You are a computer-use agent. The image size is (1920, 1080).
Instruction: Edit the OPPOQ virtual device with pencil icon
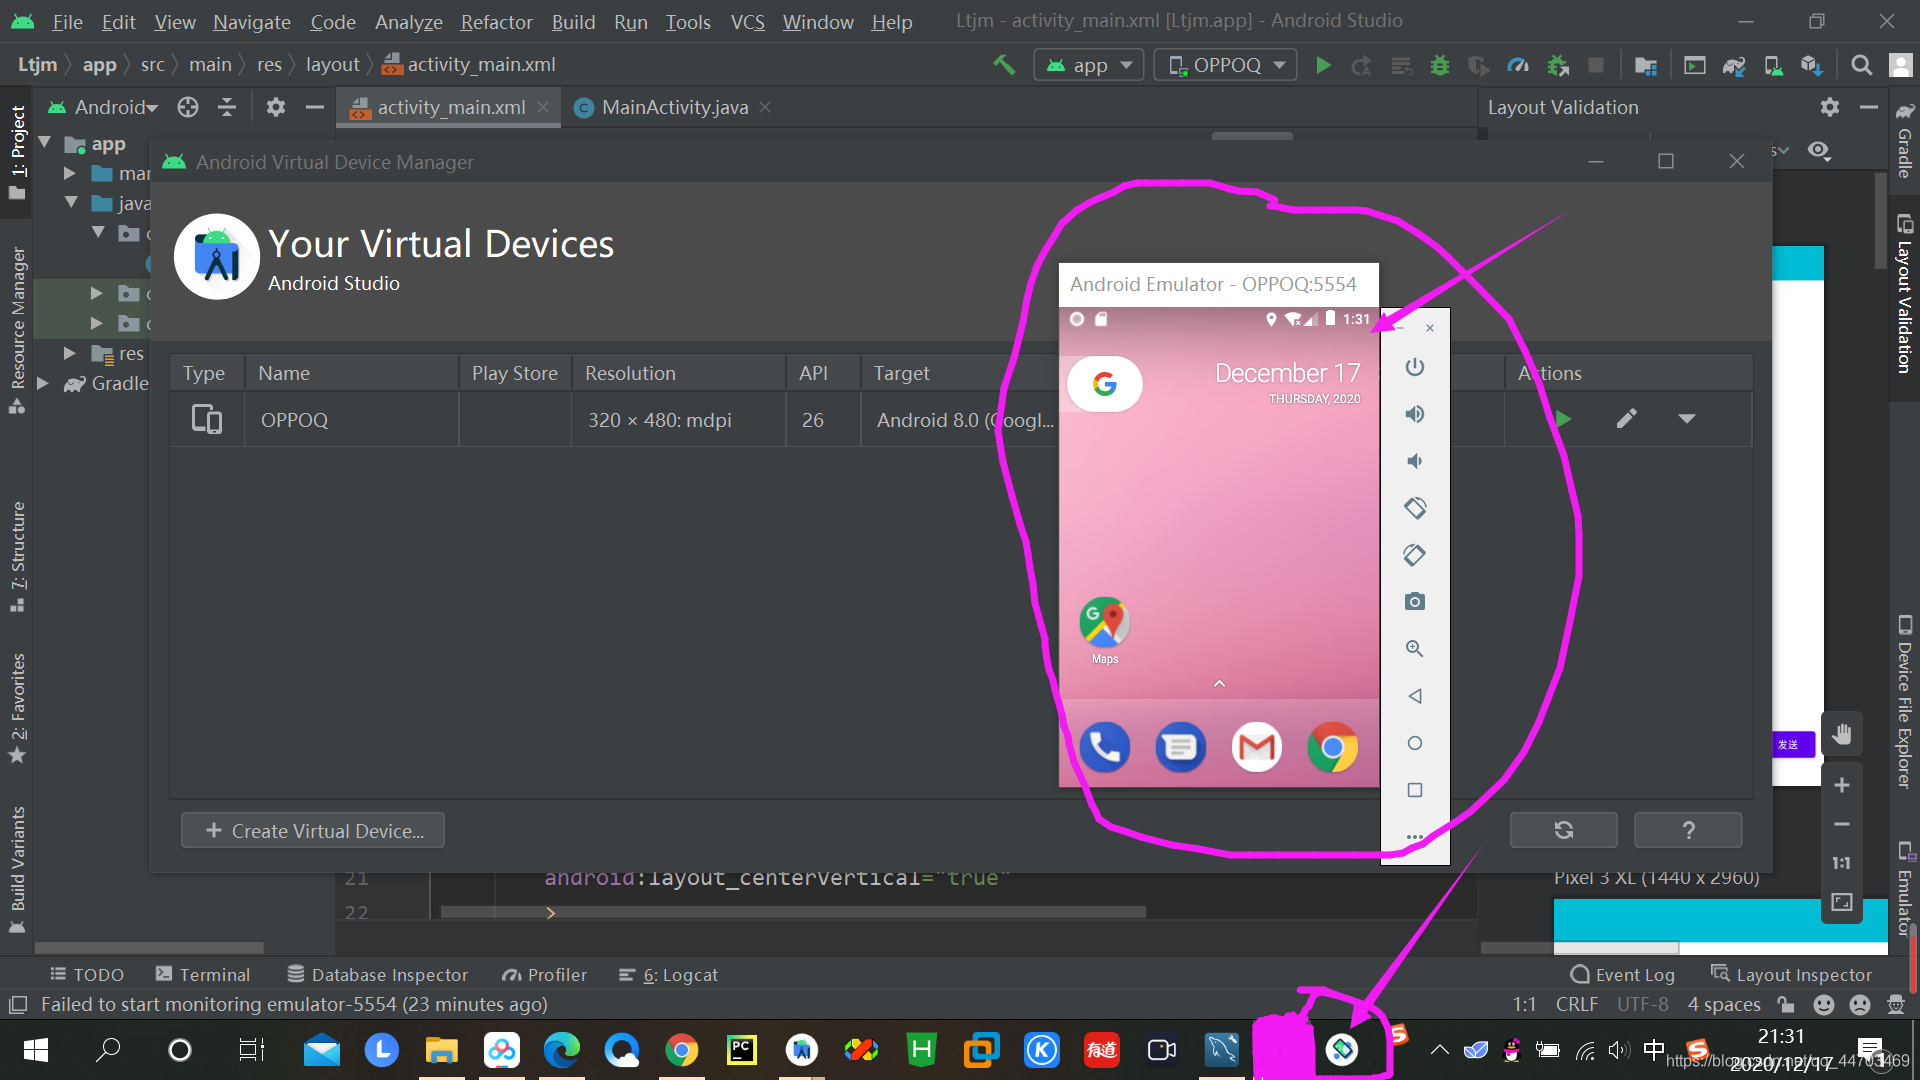click(1627, 419)
